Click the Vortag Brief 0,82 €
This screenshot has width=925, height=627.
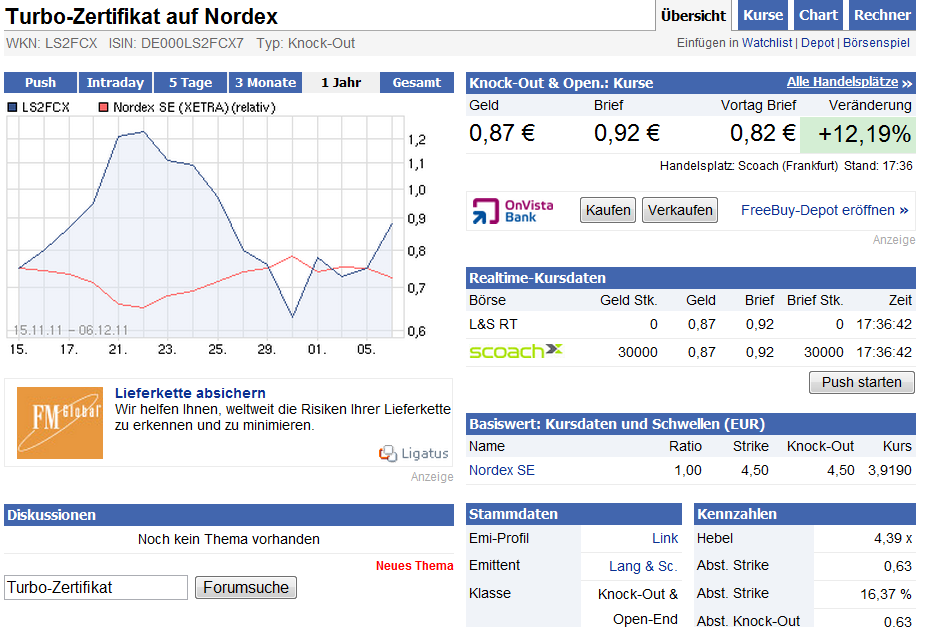(x=763, y=133)
